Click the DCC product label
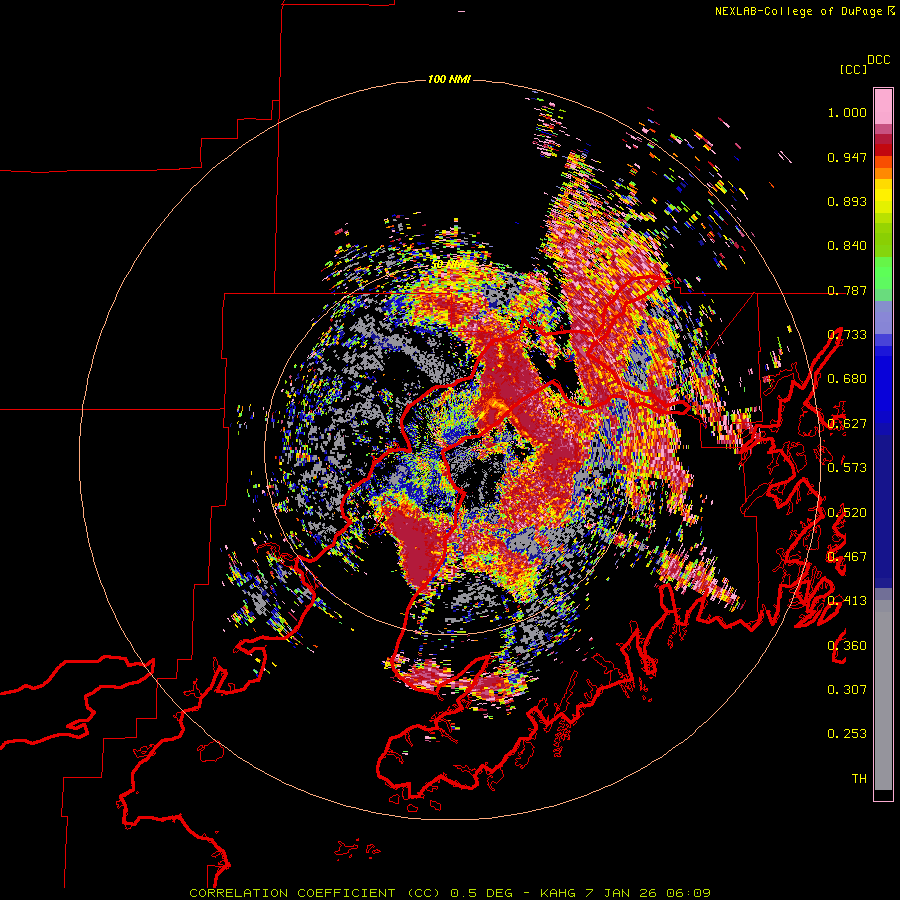Screen dimensions: 900x900 pos(879,60)
